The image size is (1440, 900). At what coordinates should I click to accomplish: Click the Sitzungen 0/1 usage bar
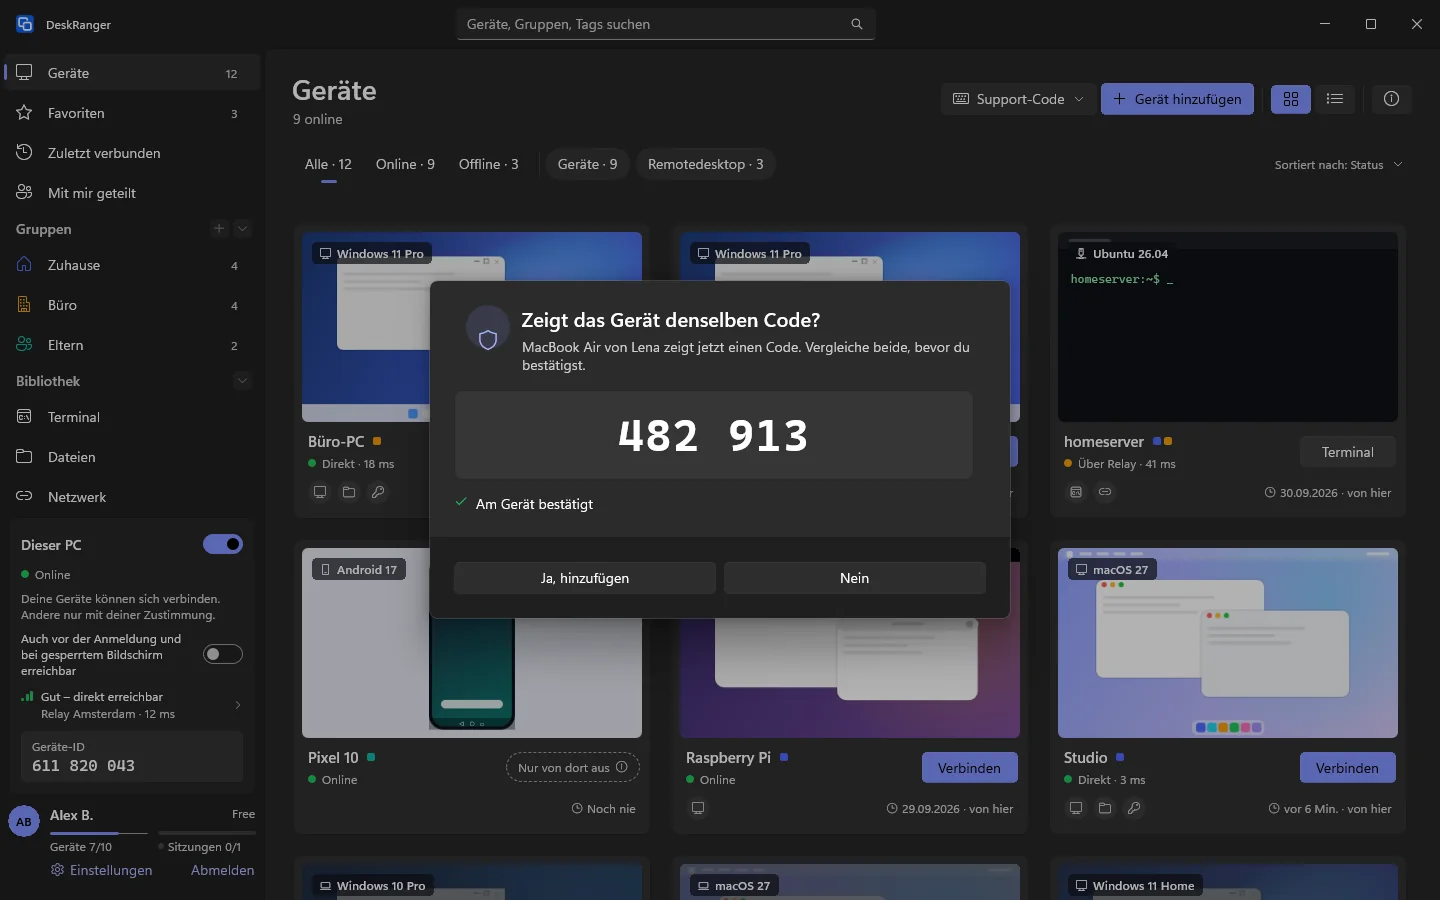coord(207,833)
